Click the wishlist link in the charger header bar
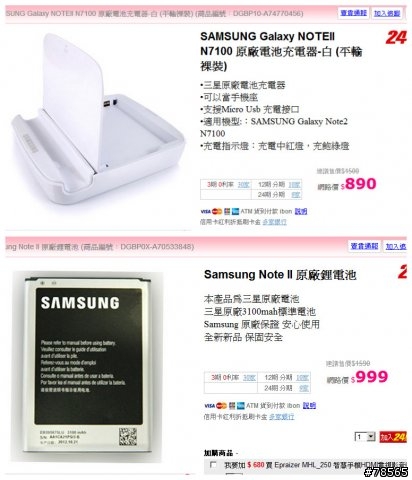 pyautogui.click(x=387, y=13)
